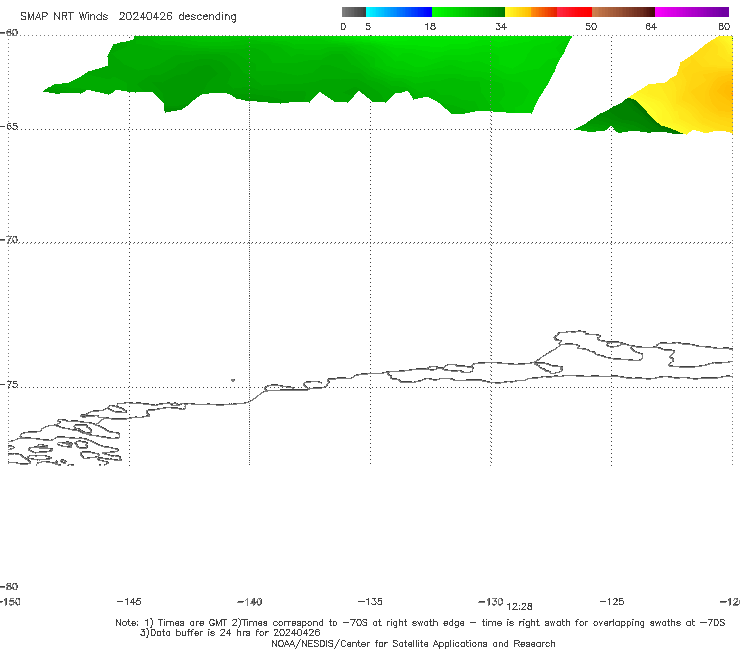
Task: Select the cyan-to-blue segment of the color bar
Action: click(399, 12)
